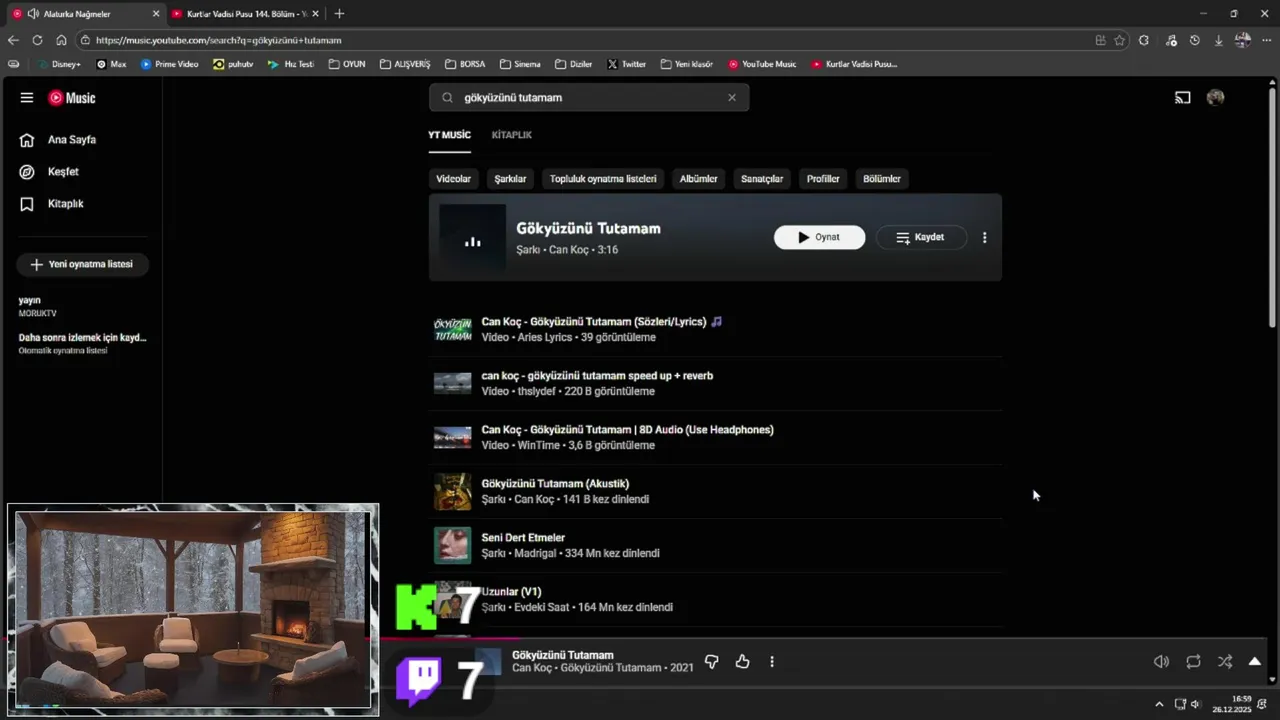Toggle shuffle in the player bar
The image size is (1280, 720).
1225,662
